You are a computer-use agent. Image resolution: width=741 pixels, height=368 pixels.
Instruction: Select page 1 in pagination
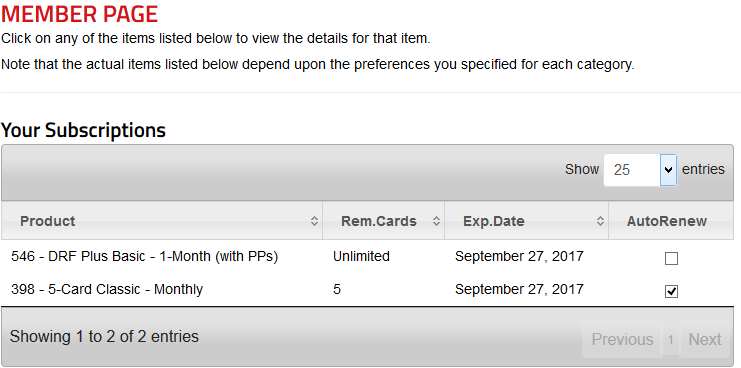coord(671,339)
